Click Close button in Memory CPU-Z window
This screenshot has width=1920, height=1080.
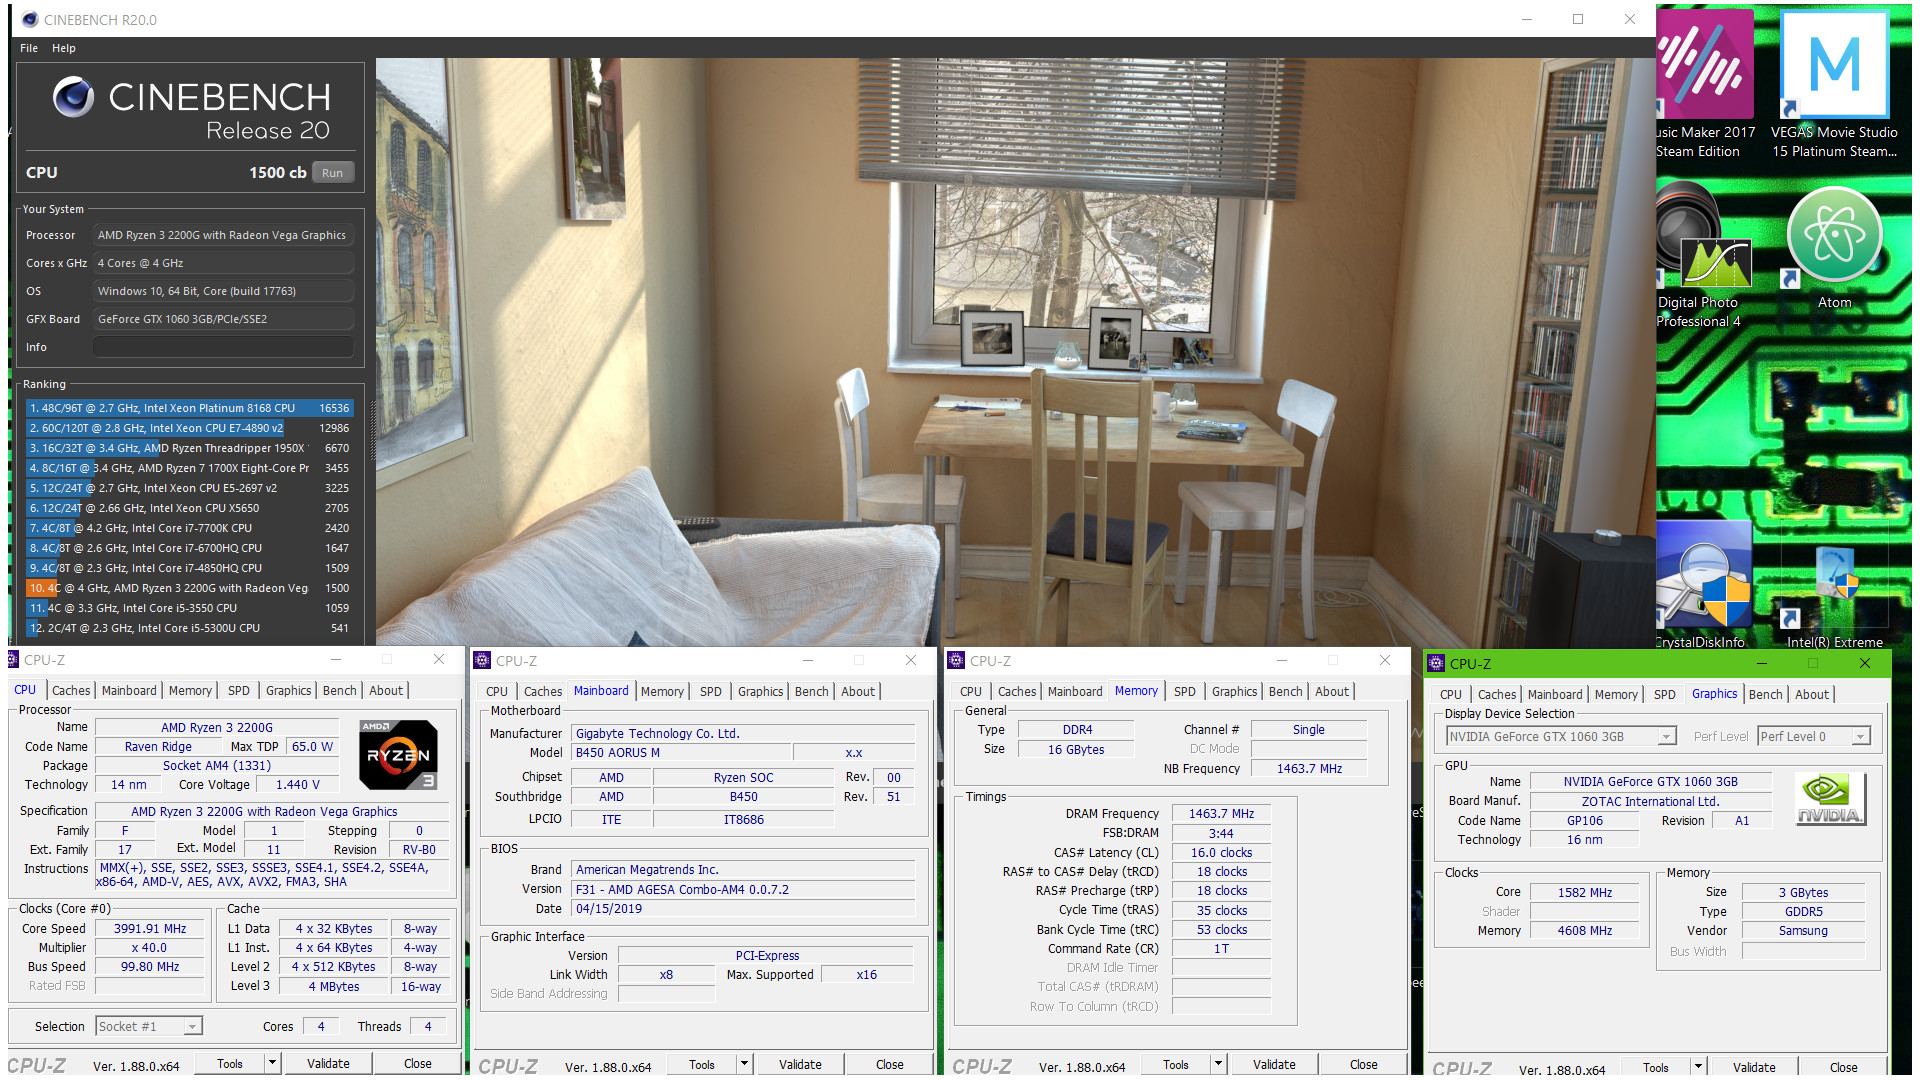pyautogui.click(x=1363, y=1064)
